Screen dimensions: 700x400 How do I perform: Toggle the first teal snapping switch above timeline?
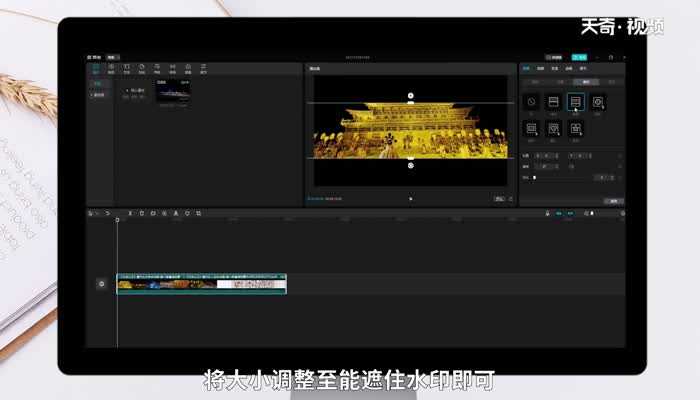pyautogui.click(x=558, y=213)
